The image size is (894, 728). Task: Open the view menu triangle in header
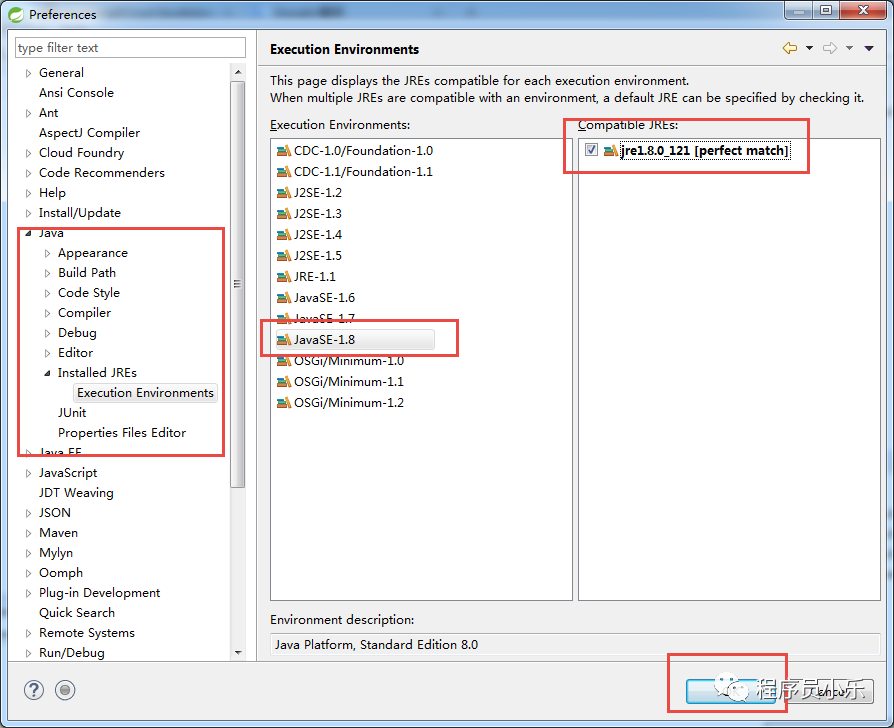click(x=869, y=48)
